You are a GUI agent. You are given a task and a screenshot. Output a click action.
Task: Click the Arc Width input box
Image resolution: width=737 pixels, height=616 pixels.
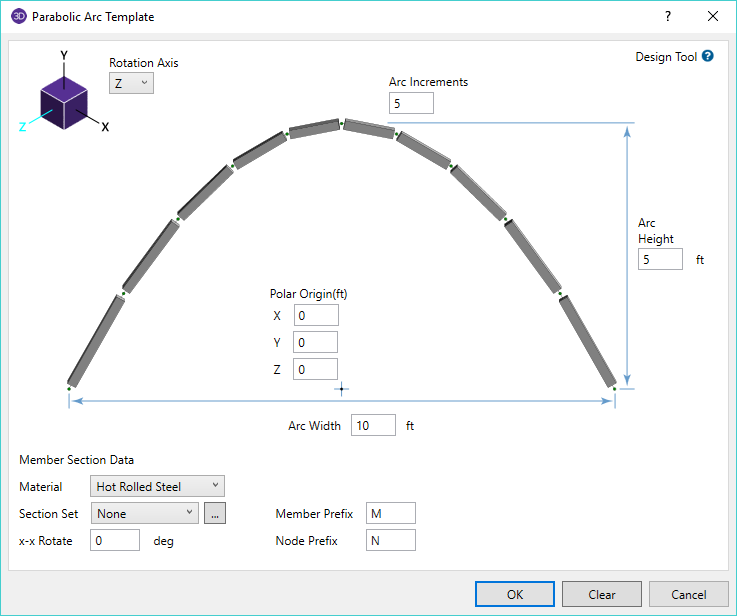(373, 425)
